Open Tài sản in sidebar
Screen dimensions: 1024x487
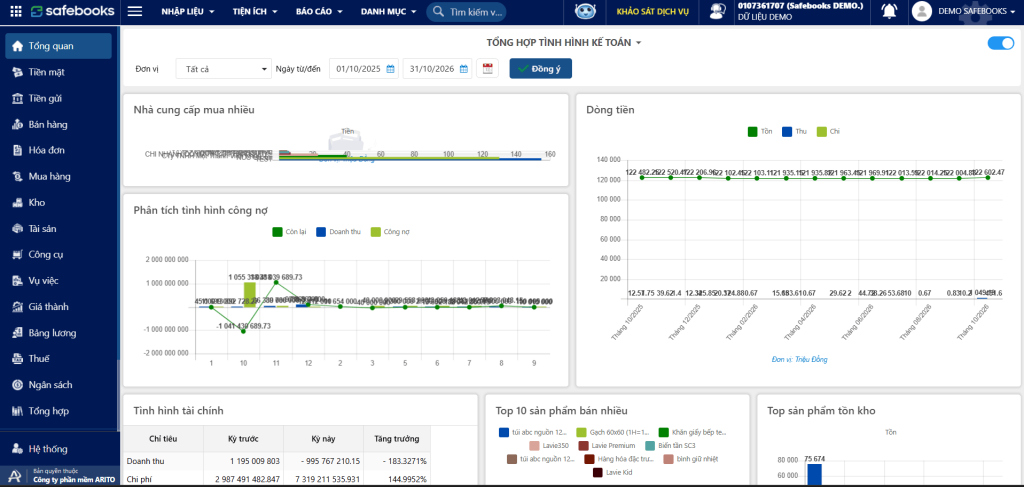tap(59, 228)
